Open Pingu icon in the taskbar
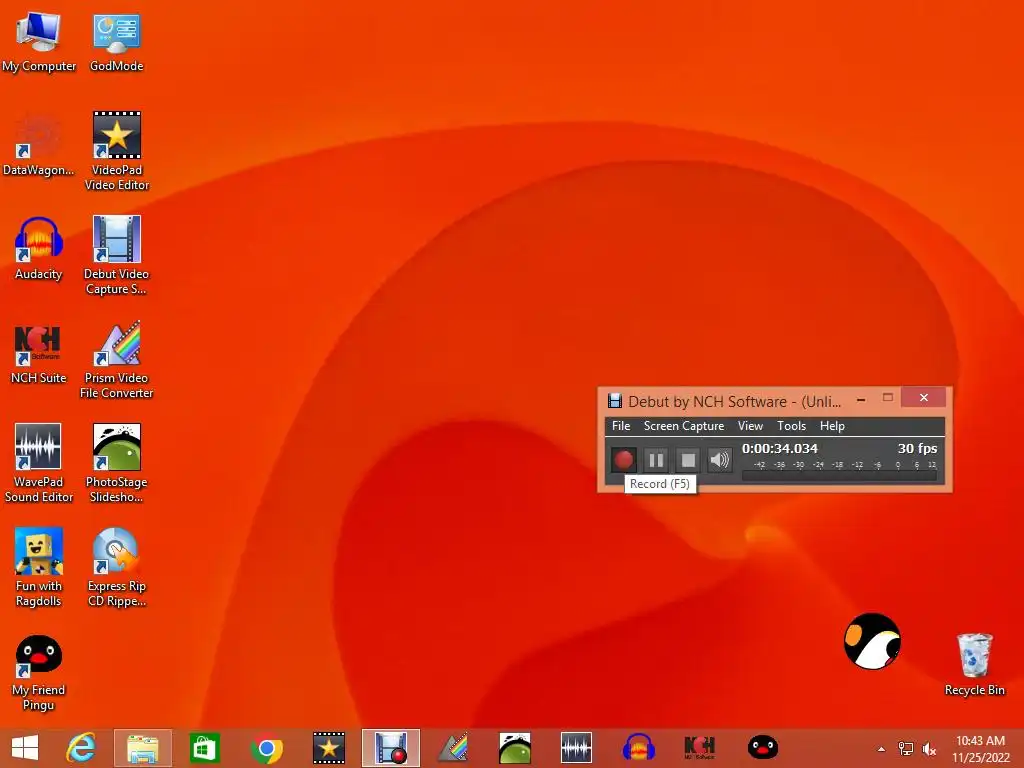 [762, 748]
